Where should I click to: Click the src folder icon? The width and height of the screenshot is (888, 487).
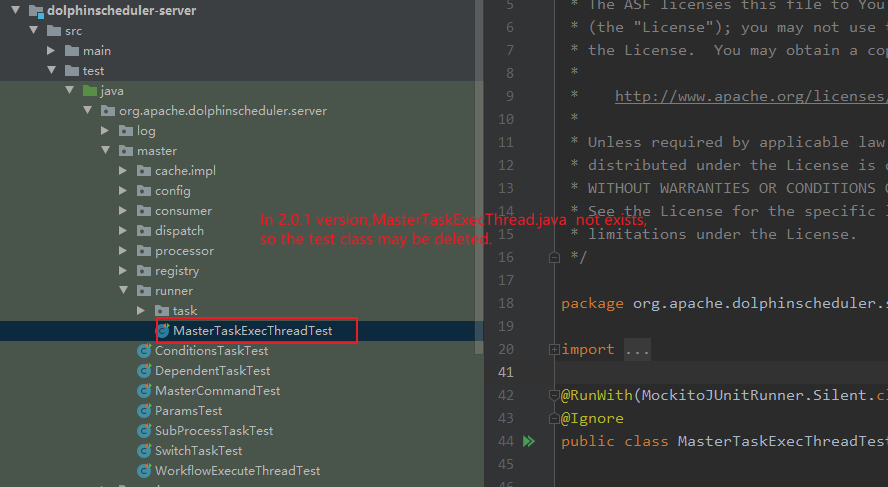tap(54, 31)
